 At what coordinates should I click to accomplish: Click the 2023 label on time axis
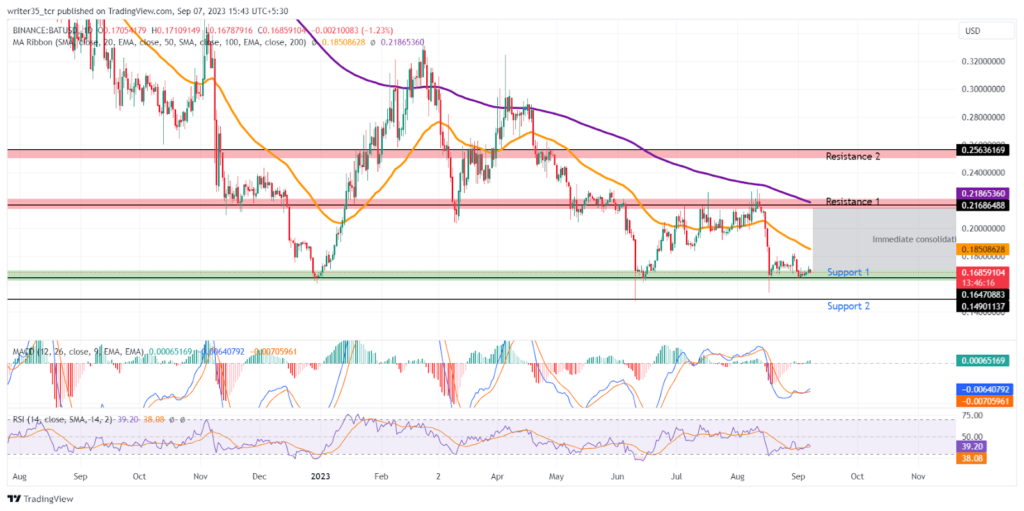321,477
